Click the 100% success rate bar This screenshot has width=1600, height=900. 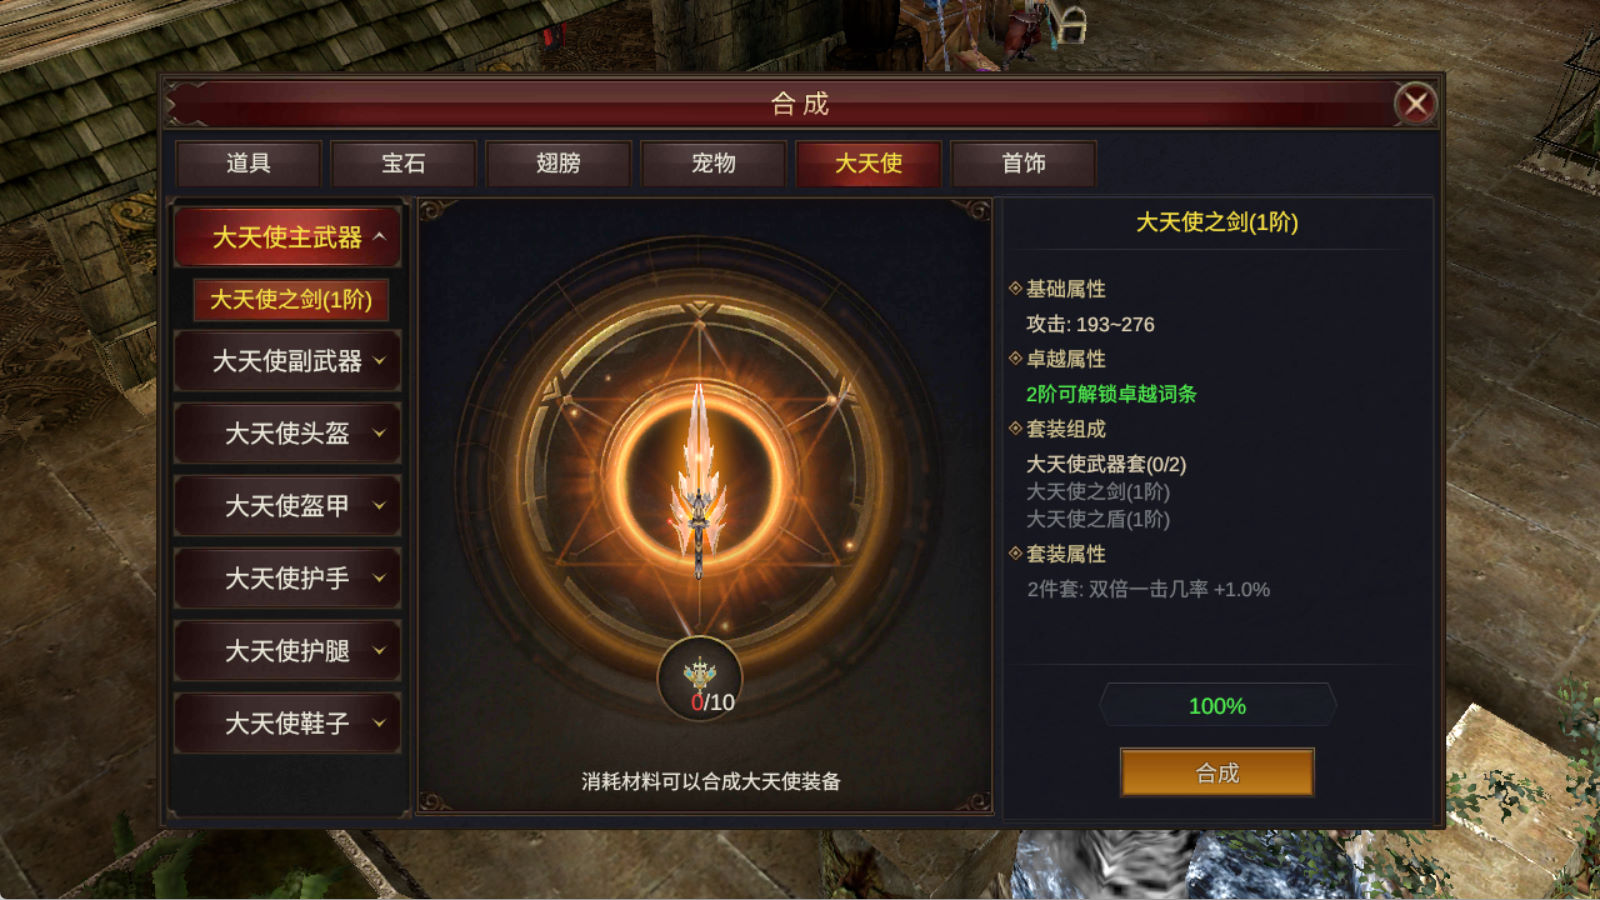click(1217, 705)
